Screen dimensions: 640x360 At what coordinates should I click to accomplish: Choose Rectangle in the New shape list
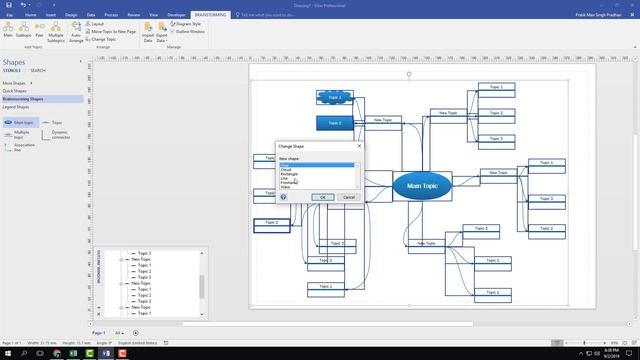click(289, 174)
